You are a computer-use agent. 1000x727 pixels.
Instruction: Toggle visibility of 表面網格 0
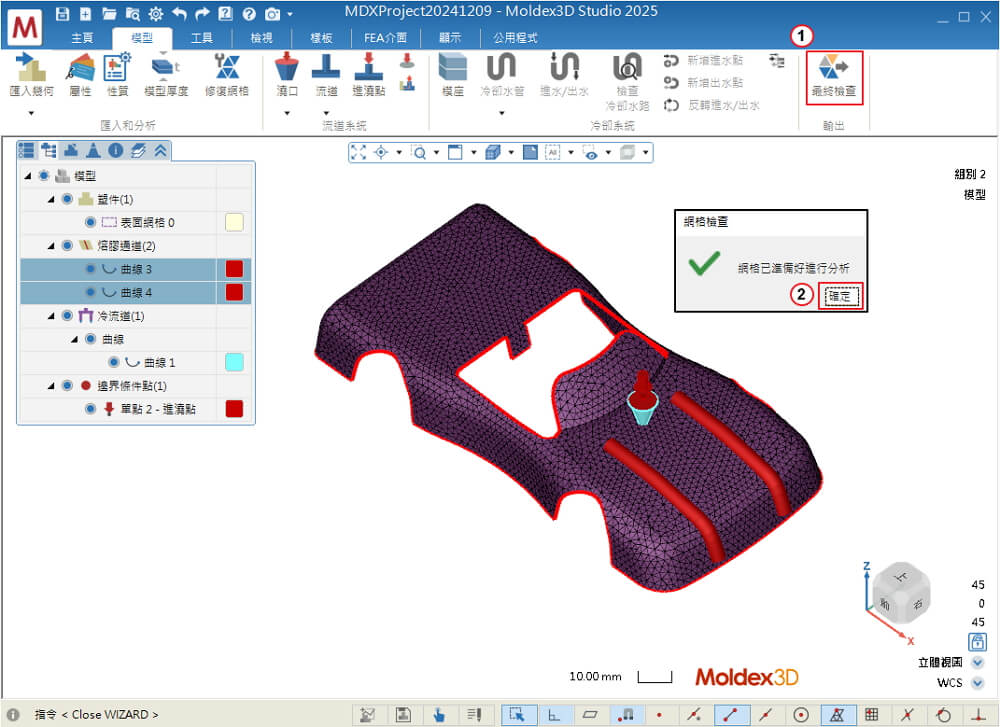coord(91,222)
